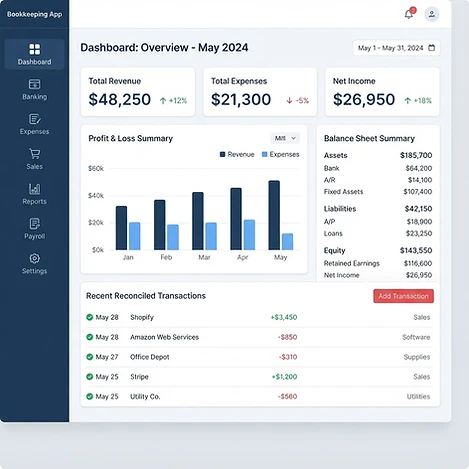Screen dimensions: 469x469
Task: Click the Apr revenue bar
Action: click(236, 219)
